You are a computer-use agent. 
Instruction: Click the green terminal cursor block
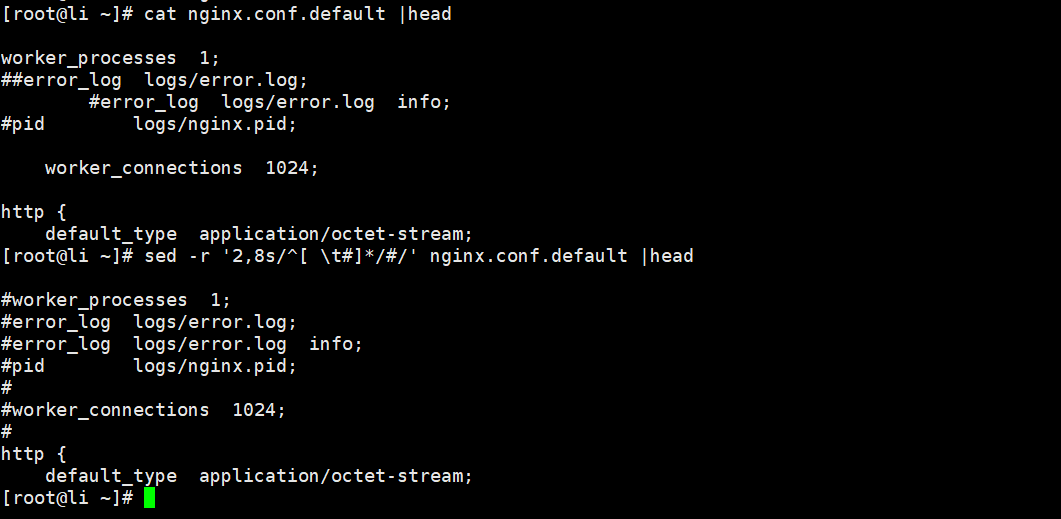[149, 498]
